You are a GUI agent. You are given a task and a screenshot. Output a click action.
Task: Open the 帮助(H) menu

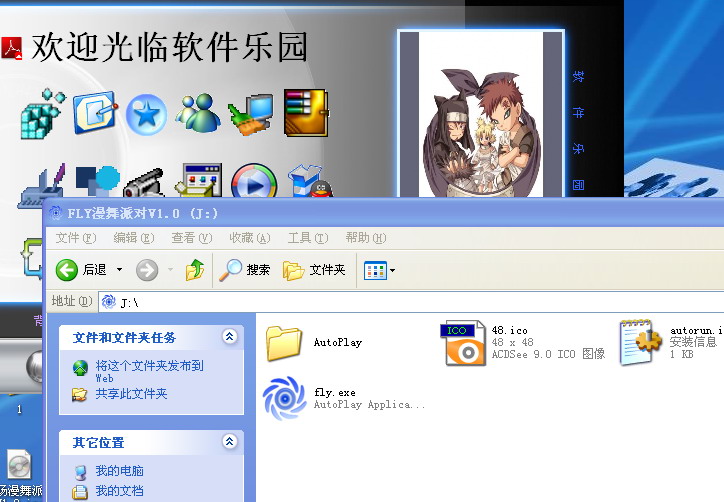pyautogui.click(x=366, y=238)
